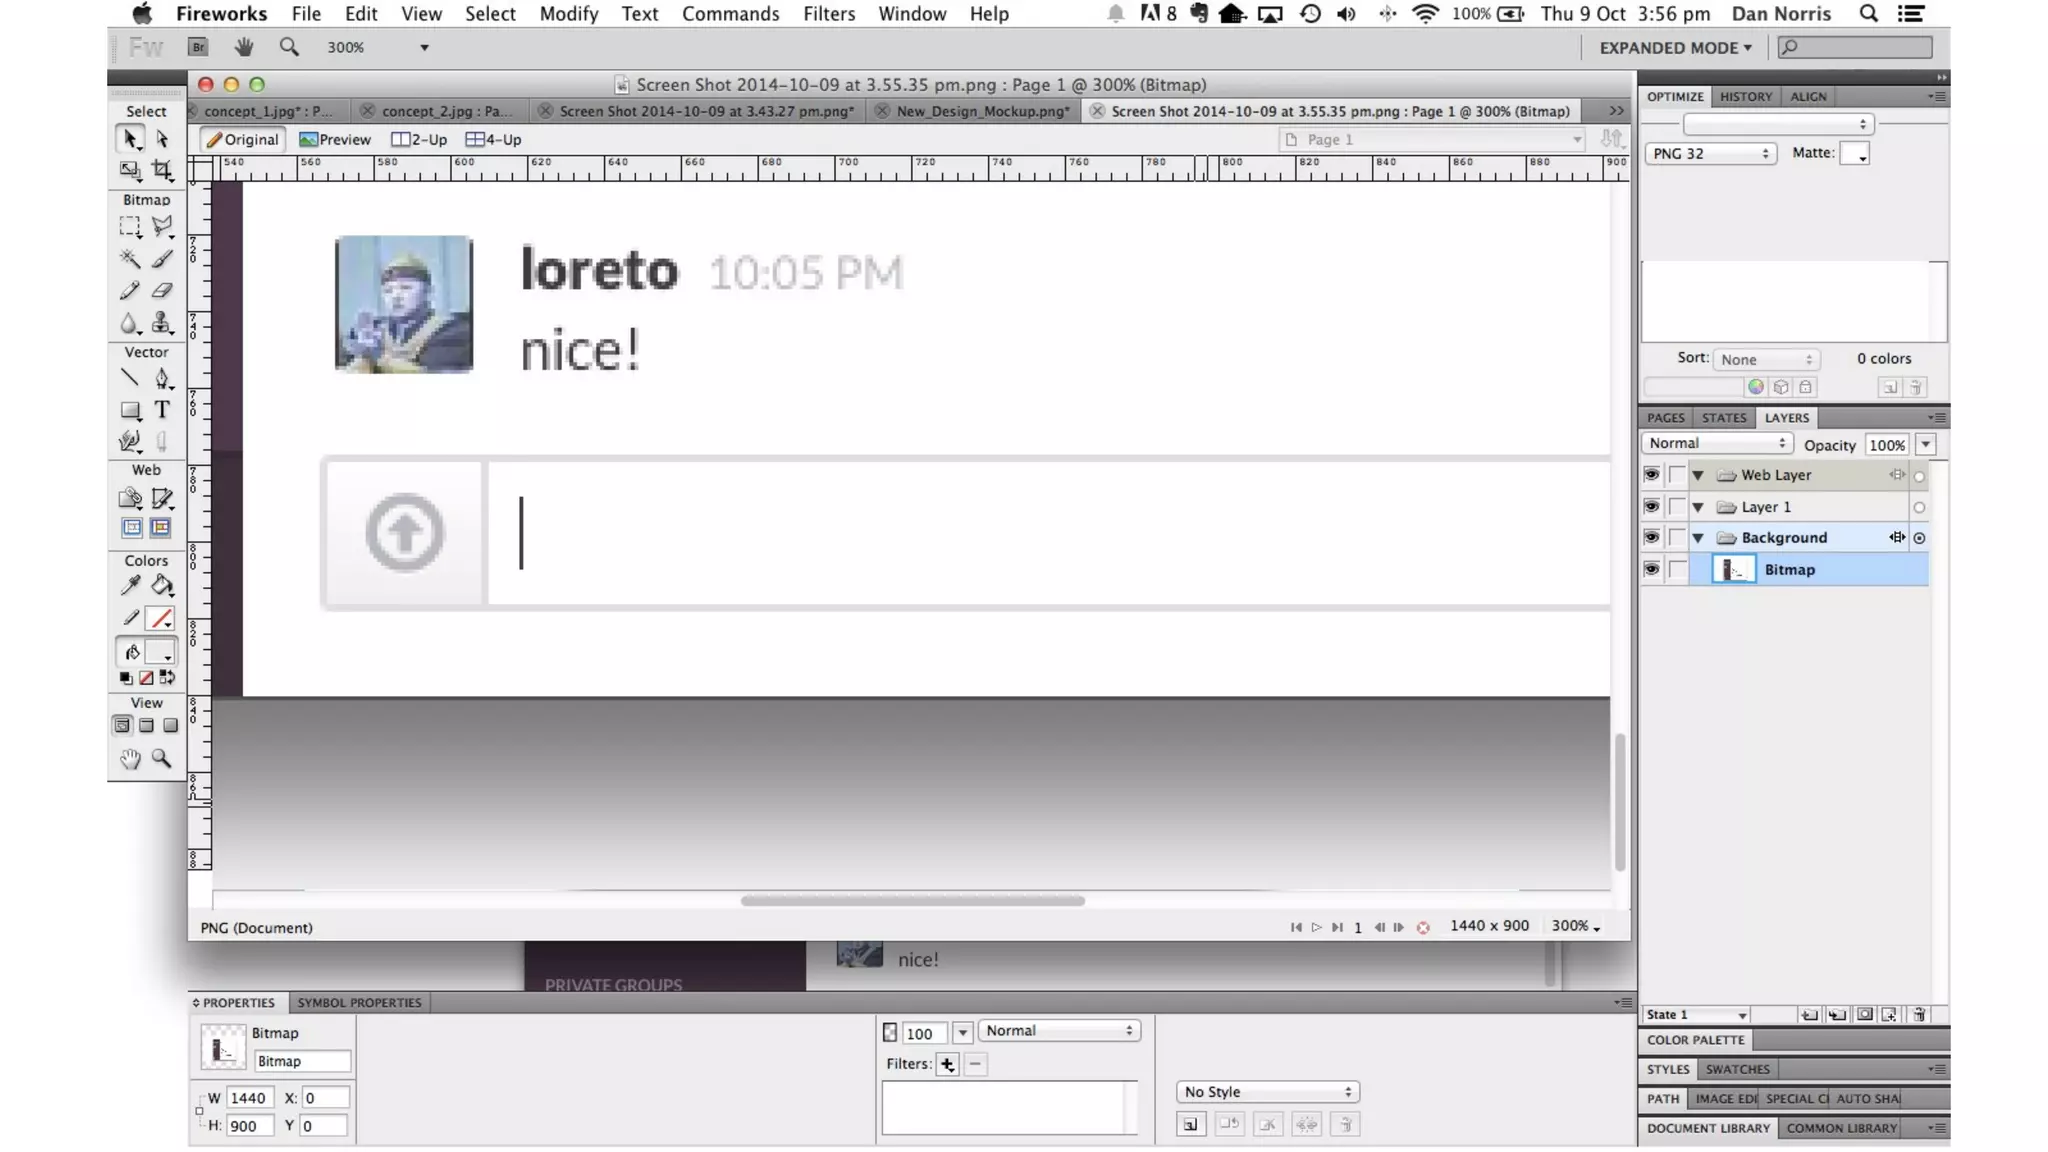Toggle visibility of Layer 1

1651,507
